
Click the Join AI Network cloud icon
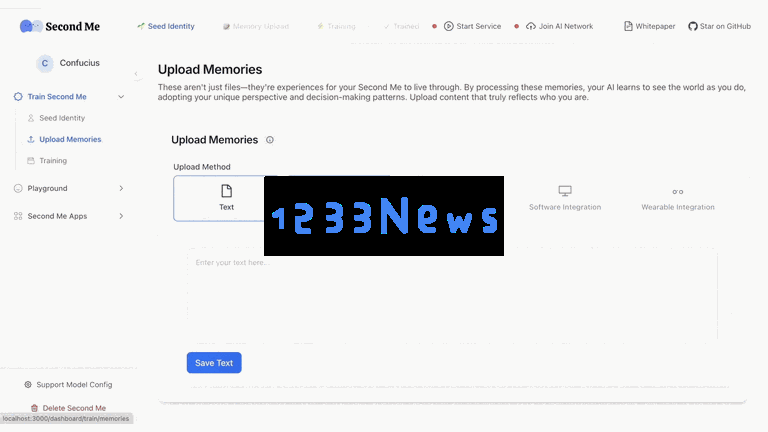point(531,26)
